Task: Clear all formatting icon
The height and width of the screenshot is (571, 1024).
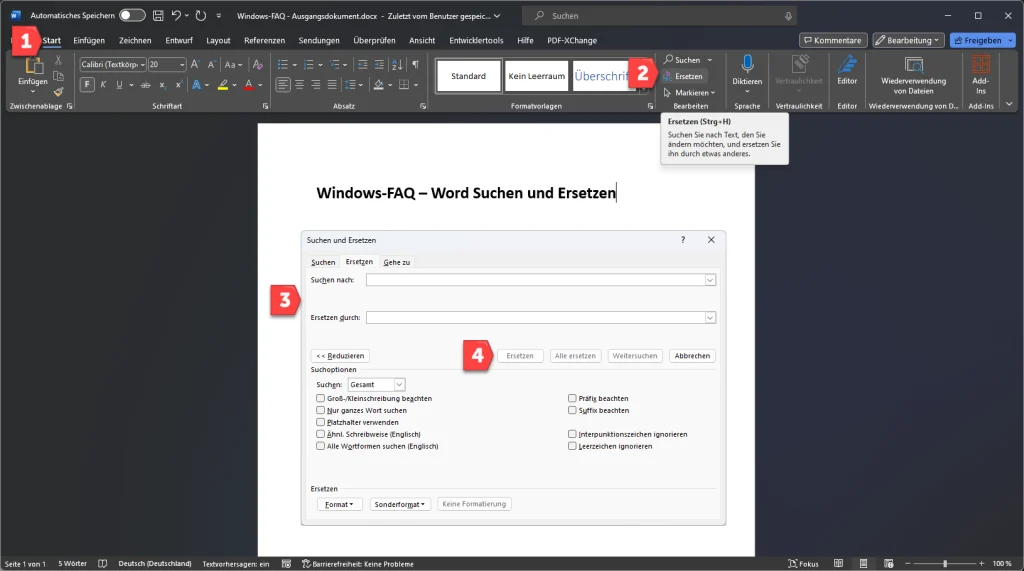Action: (258, 64)
